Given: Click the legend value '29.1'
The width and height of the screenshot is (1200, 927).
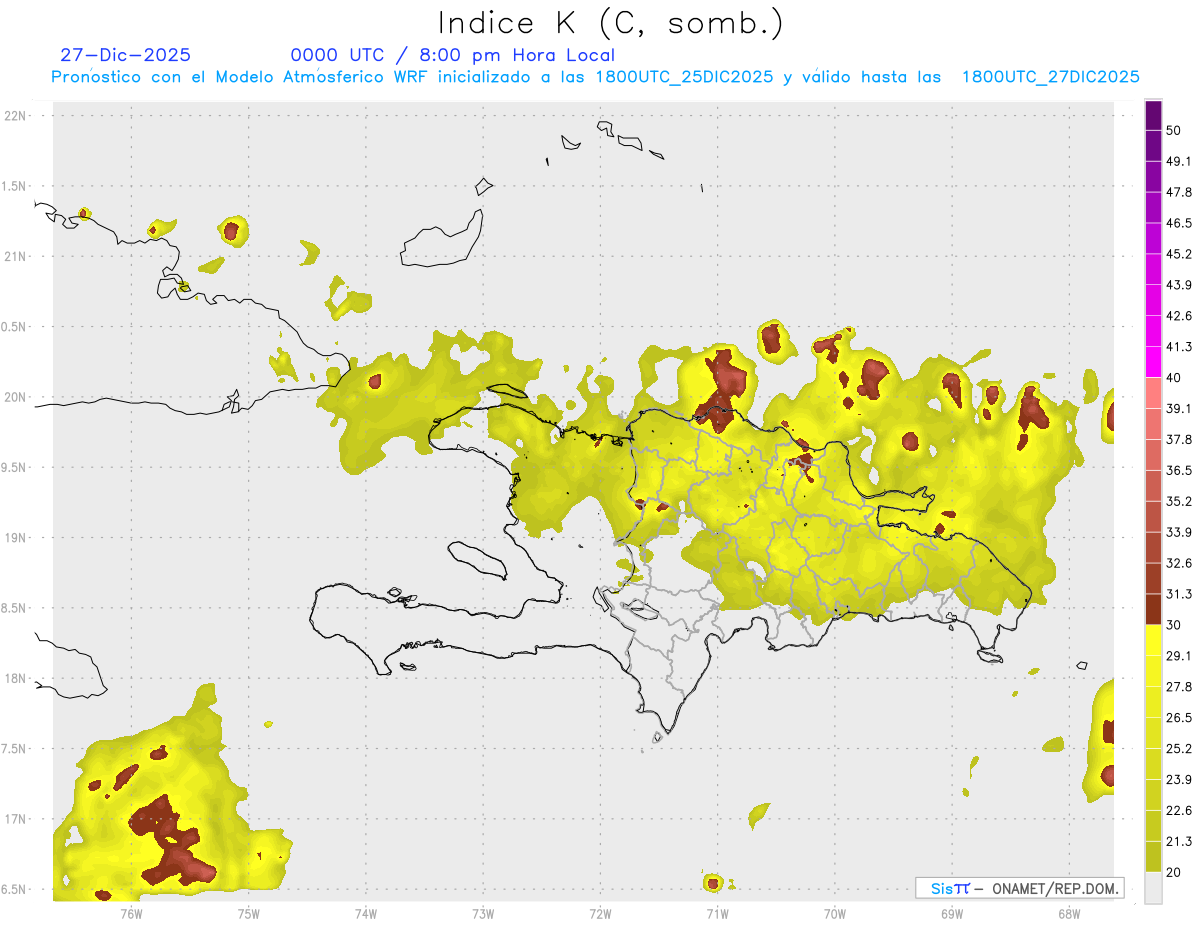Looking at the screenshot, I should pos(1178,656).
